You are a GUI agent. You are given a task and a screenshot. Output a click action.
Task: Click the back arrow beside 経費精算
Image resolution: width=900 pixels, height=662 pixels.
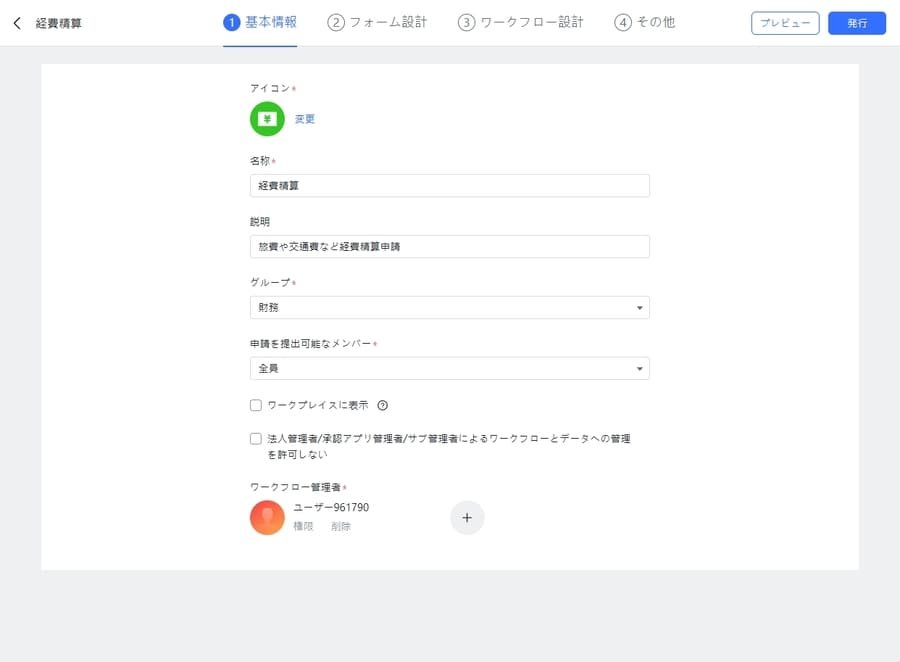tap(17, 22)
